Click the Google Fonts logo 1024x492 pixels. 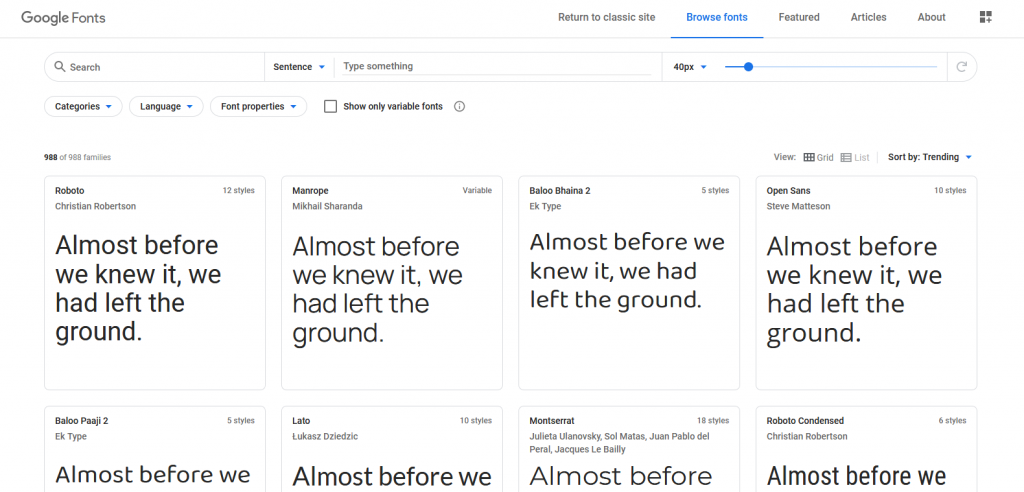click(63, 18)
